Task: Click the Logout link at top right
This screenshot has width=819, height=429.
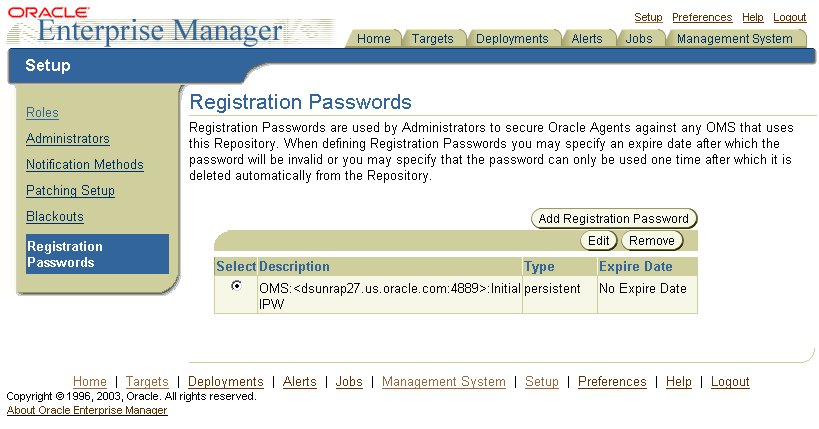Action: point(789,17)
